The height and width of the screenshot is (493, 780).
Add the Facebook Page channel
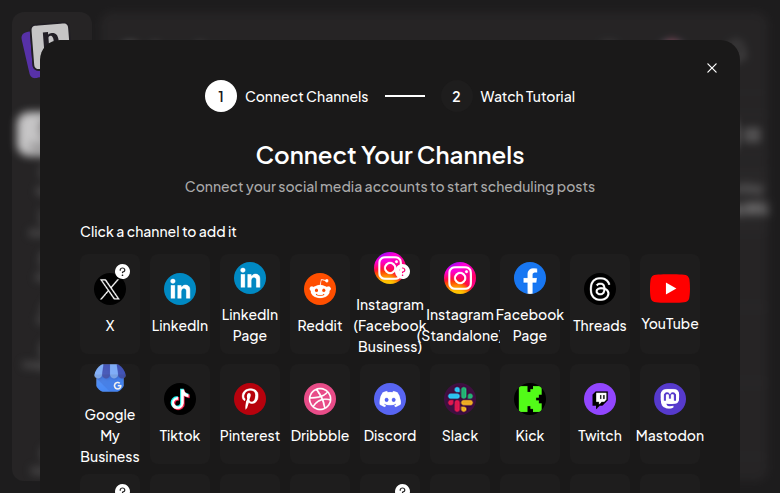pos(530,304)
